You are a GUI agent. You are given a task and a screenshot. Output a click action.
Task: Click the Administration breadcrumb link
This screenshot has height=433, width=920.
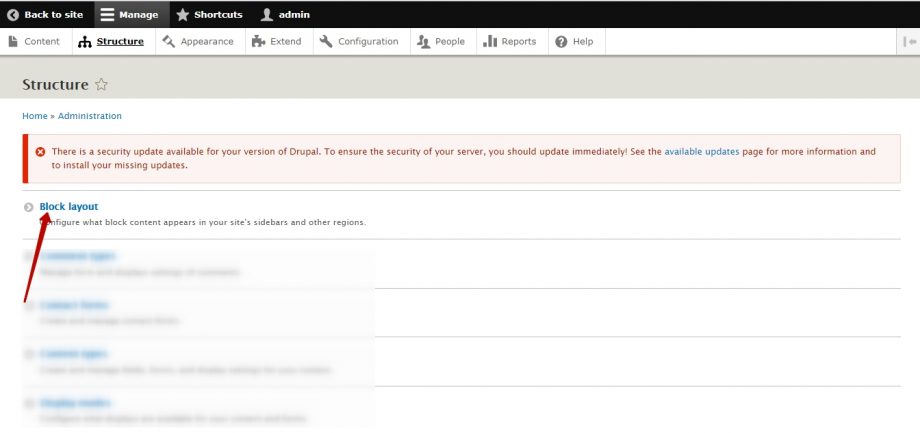coord(90,116)
